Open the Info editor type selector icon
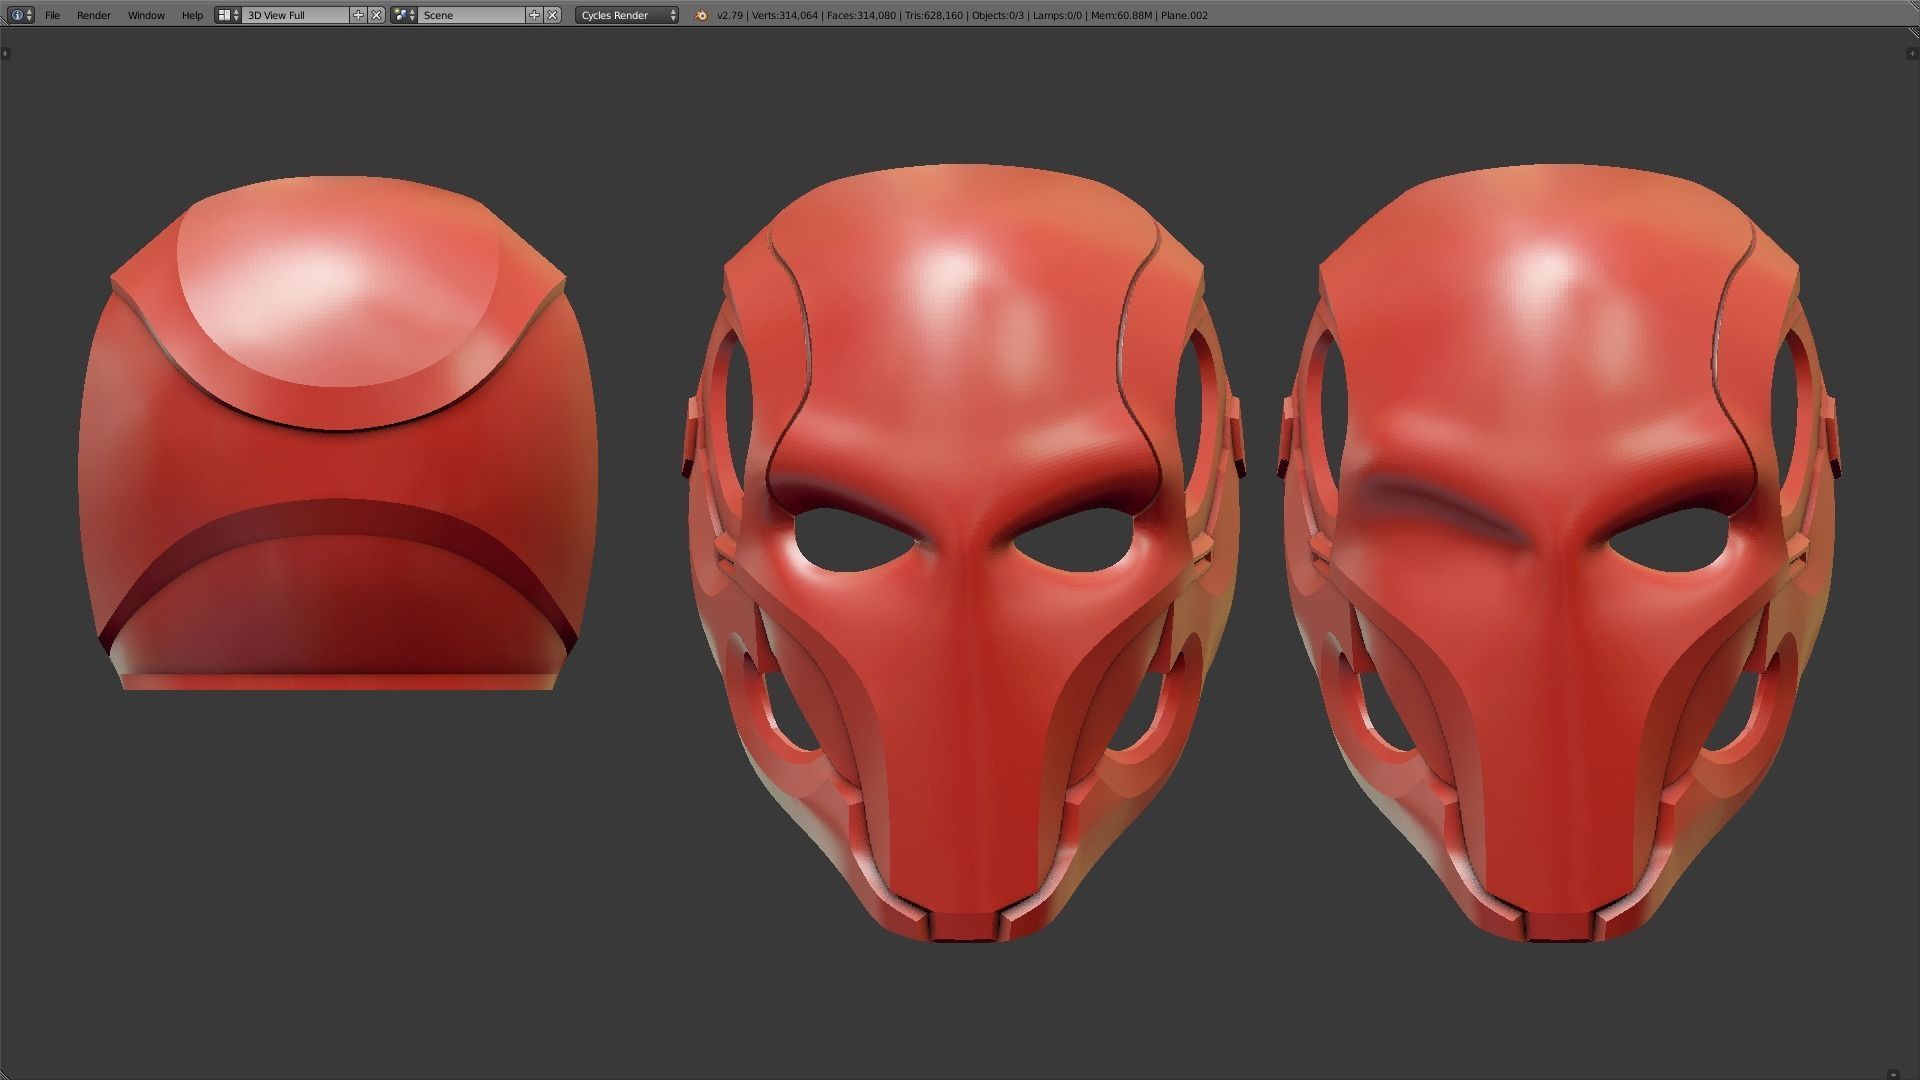This screenshot has width=1920, height=1080. 20,15
